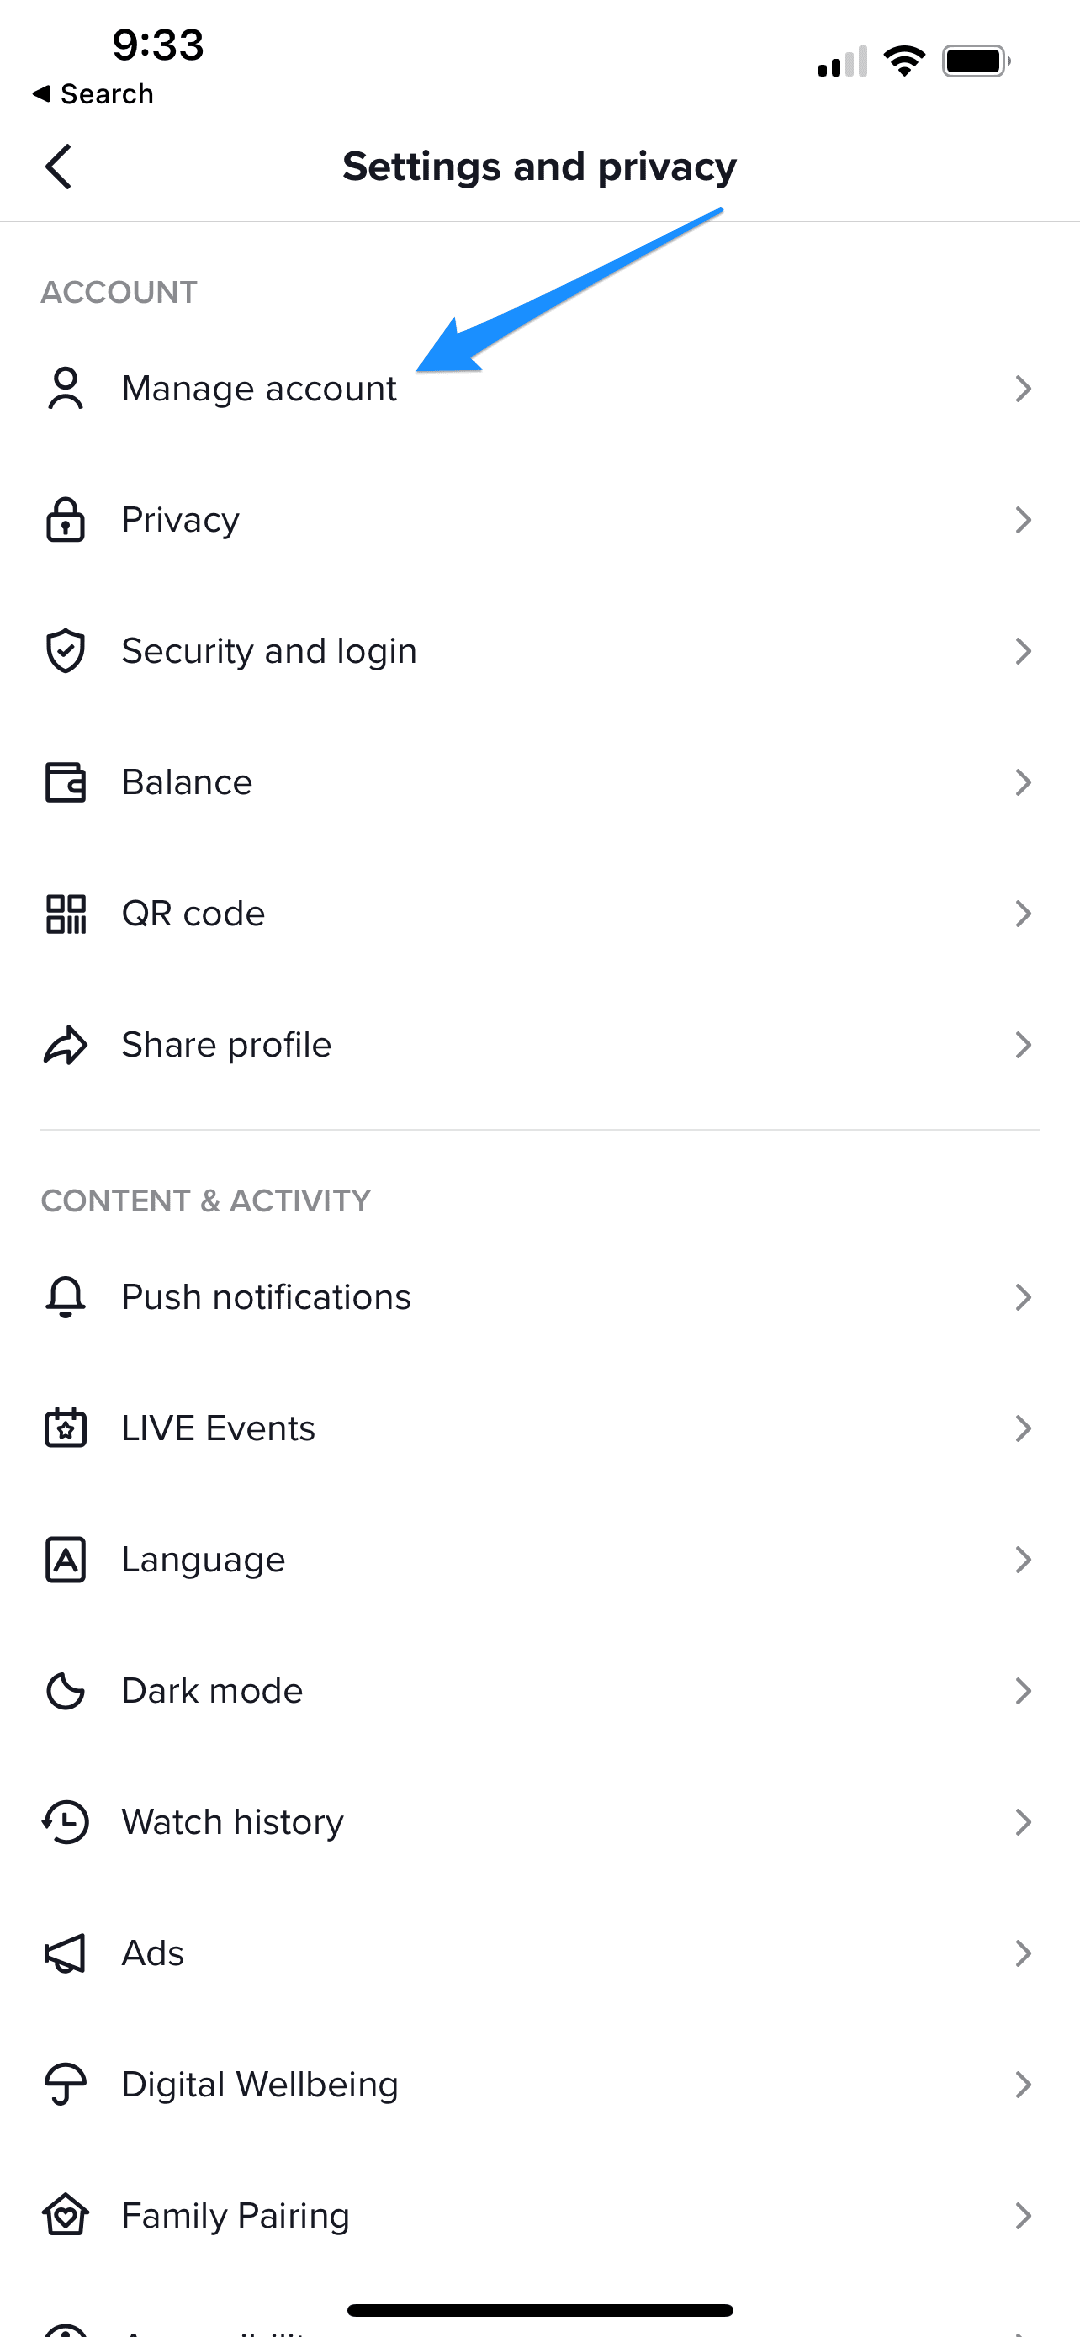The image size is (1080, 2337).
Task: Open the Security and login settings
Action: click(269, 651)
